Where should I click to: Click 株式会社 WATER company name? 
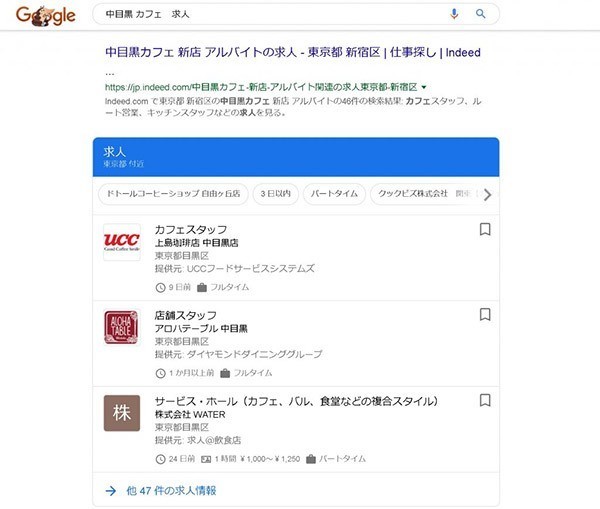coord(190,414)
